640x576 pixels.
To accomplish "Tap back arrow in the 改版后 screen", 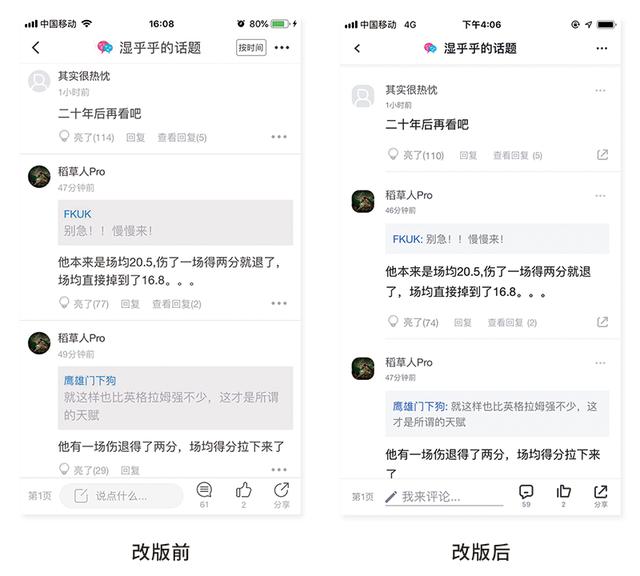I will tap(357, 49).
